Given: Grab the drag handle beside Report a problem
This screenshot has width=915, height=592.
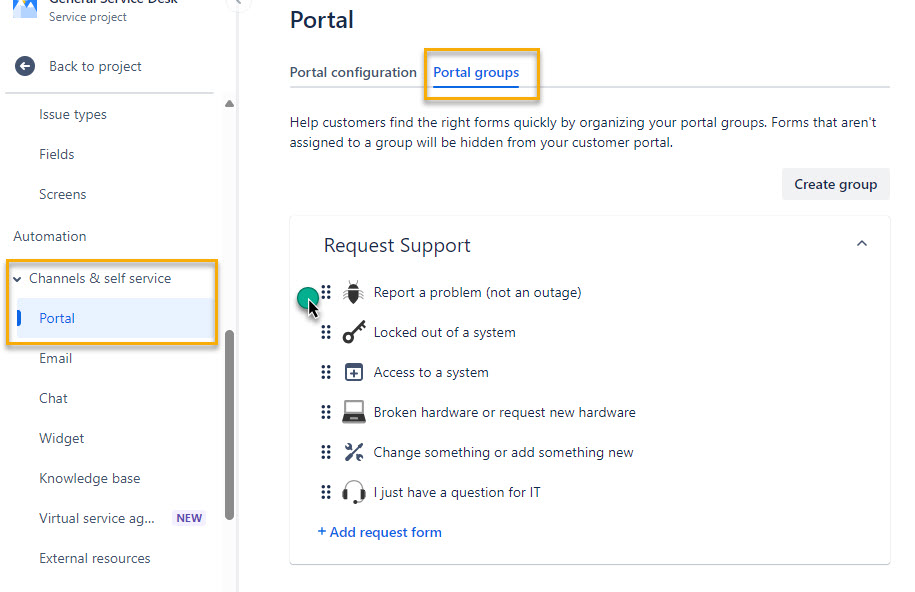Looking at the screenshot, I should coord(325,292).
